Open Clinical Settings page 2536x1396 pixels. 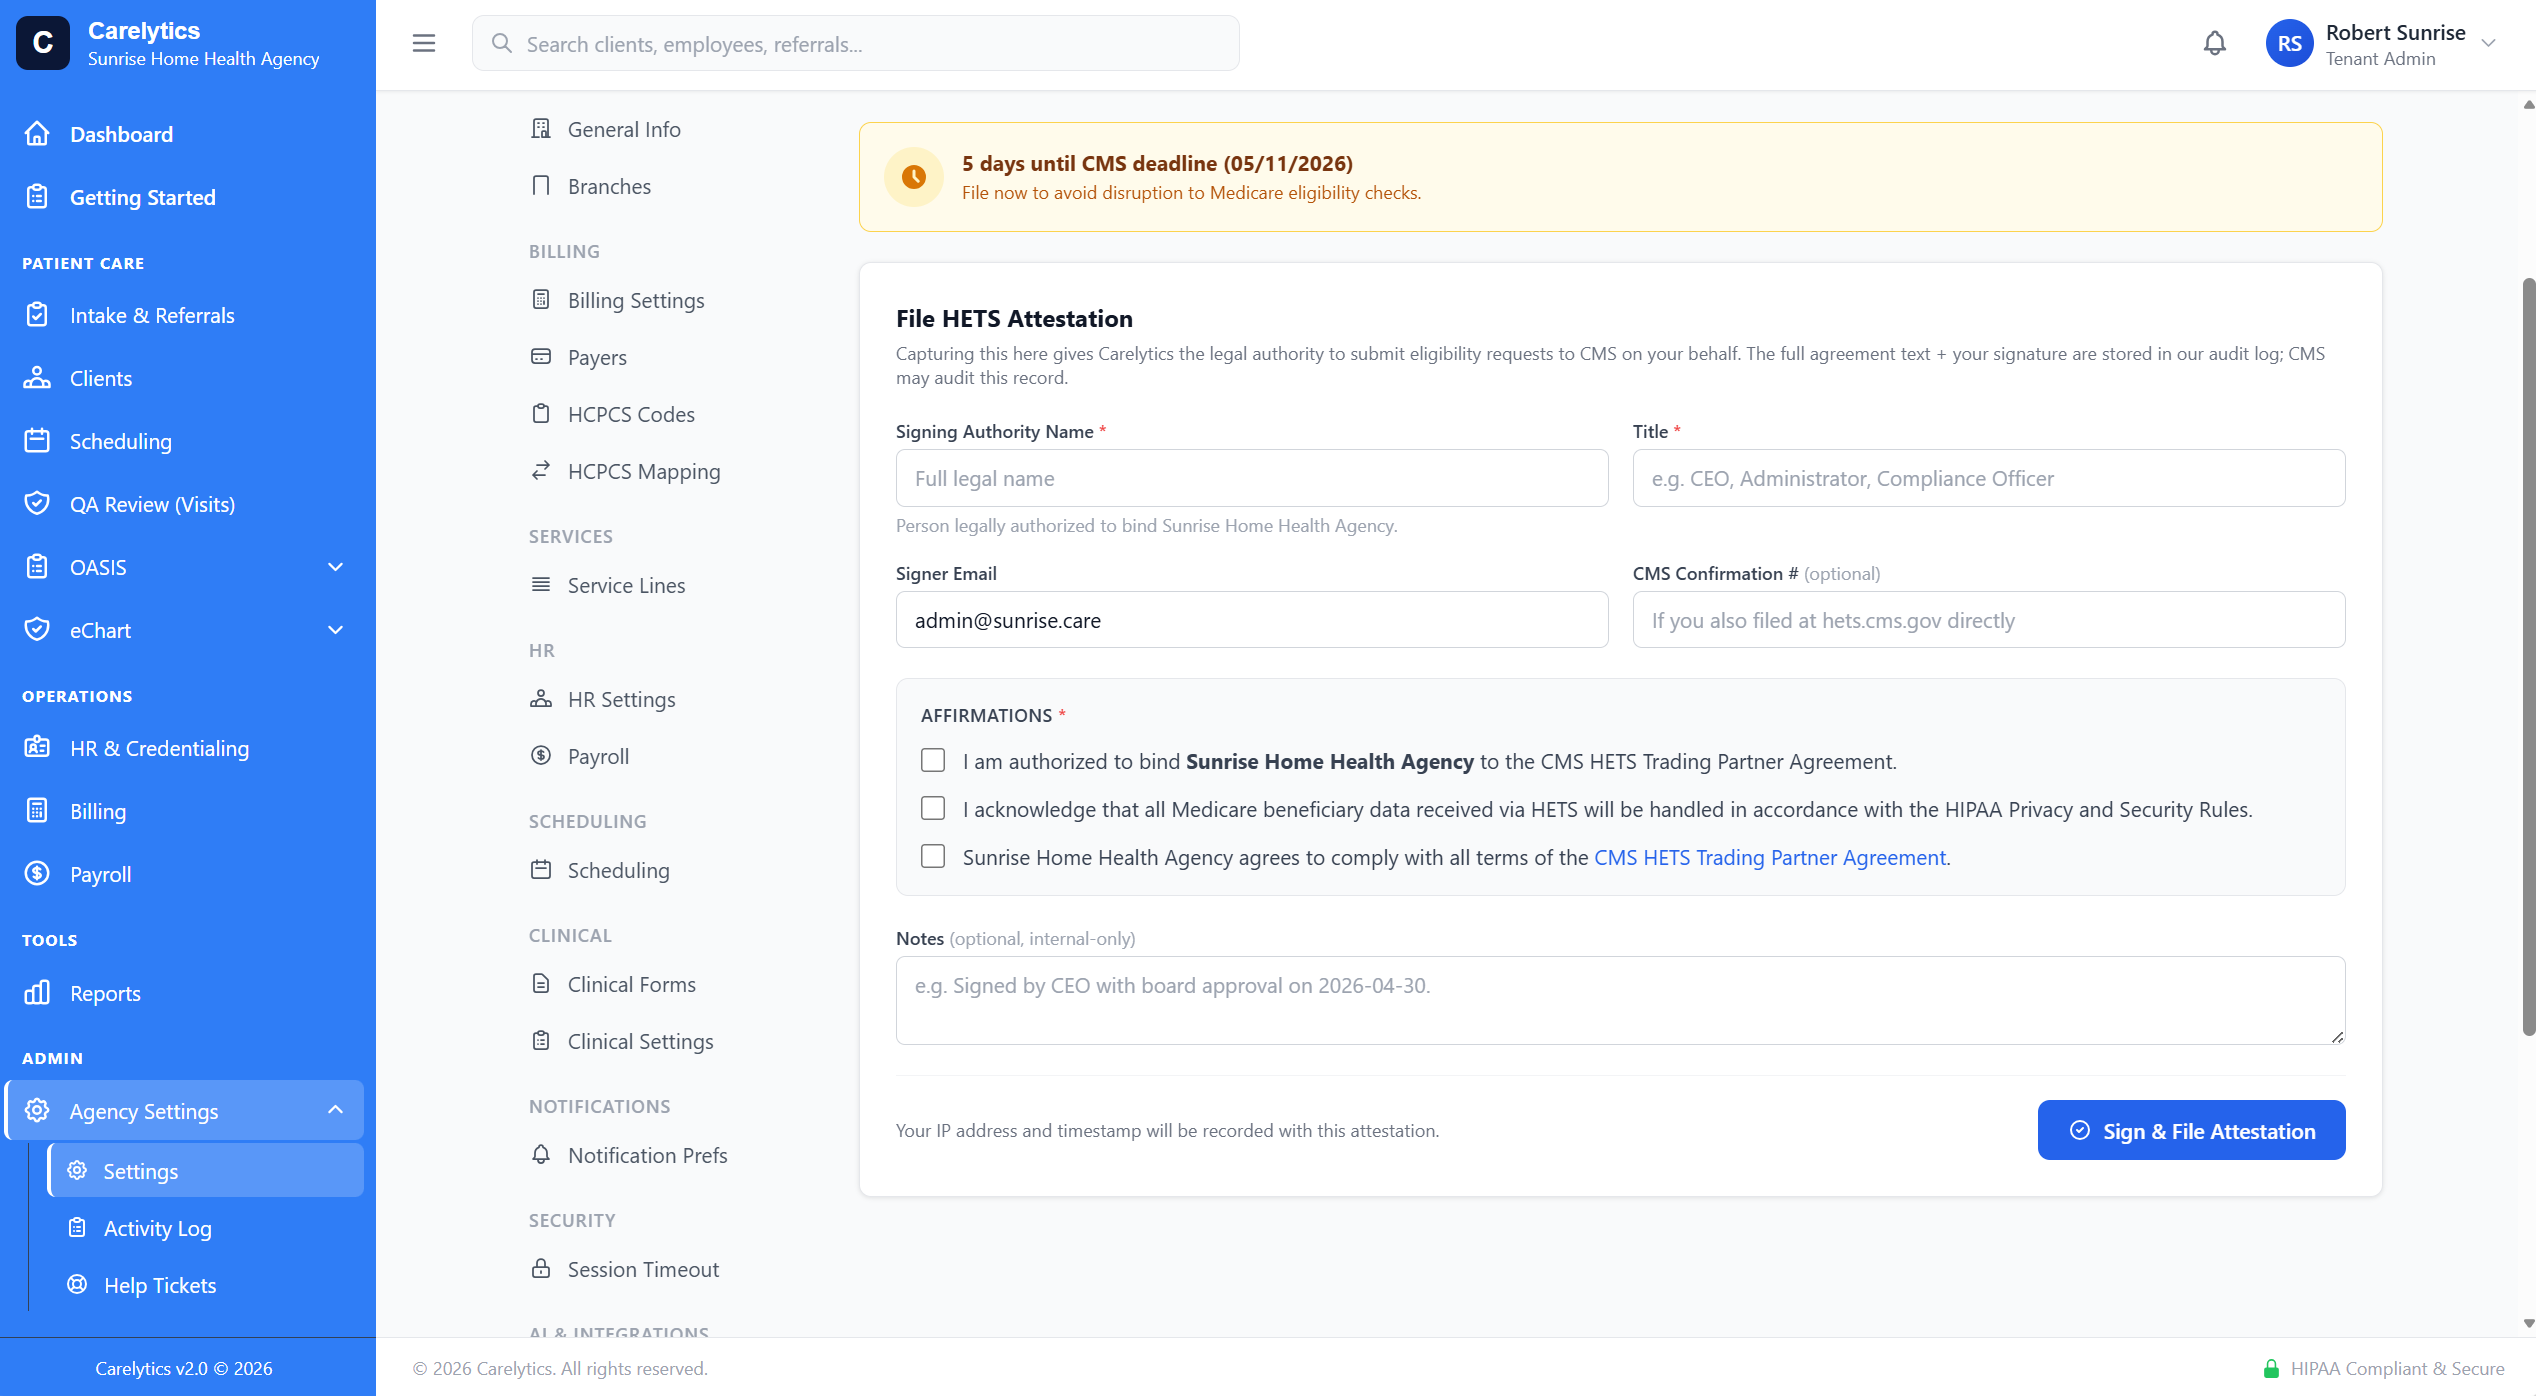pos(640,1041)
